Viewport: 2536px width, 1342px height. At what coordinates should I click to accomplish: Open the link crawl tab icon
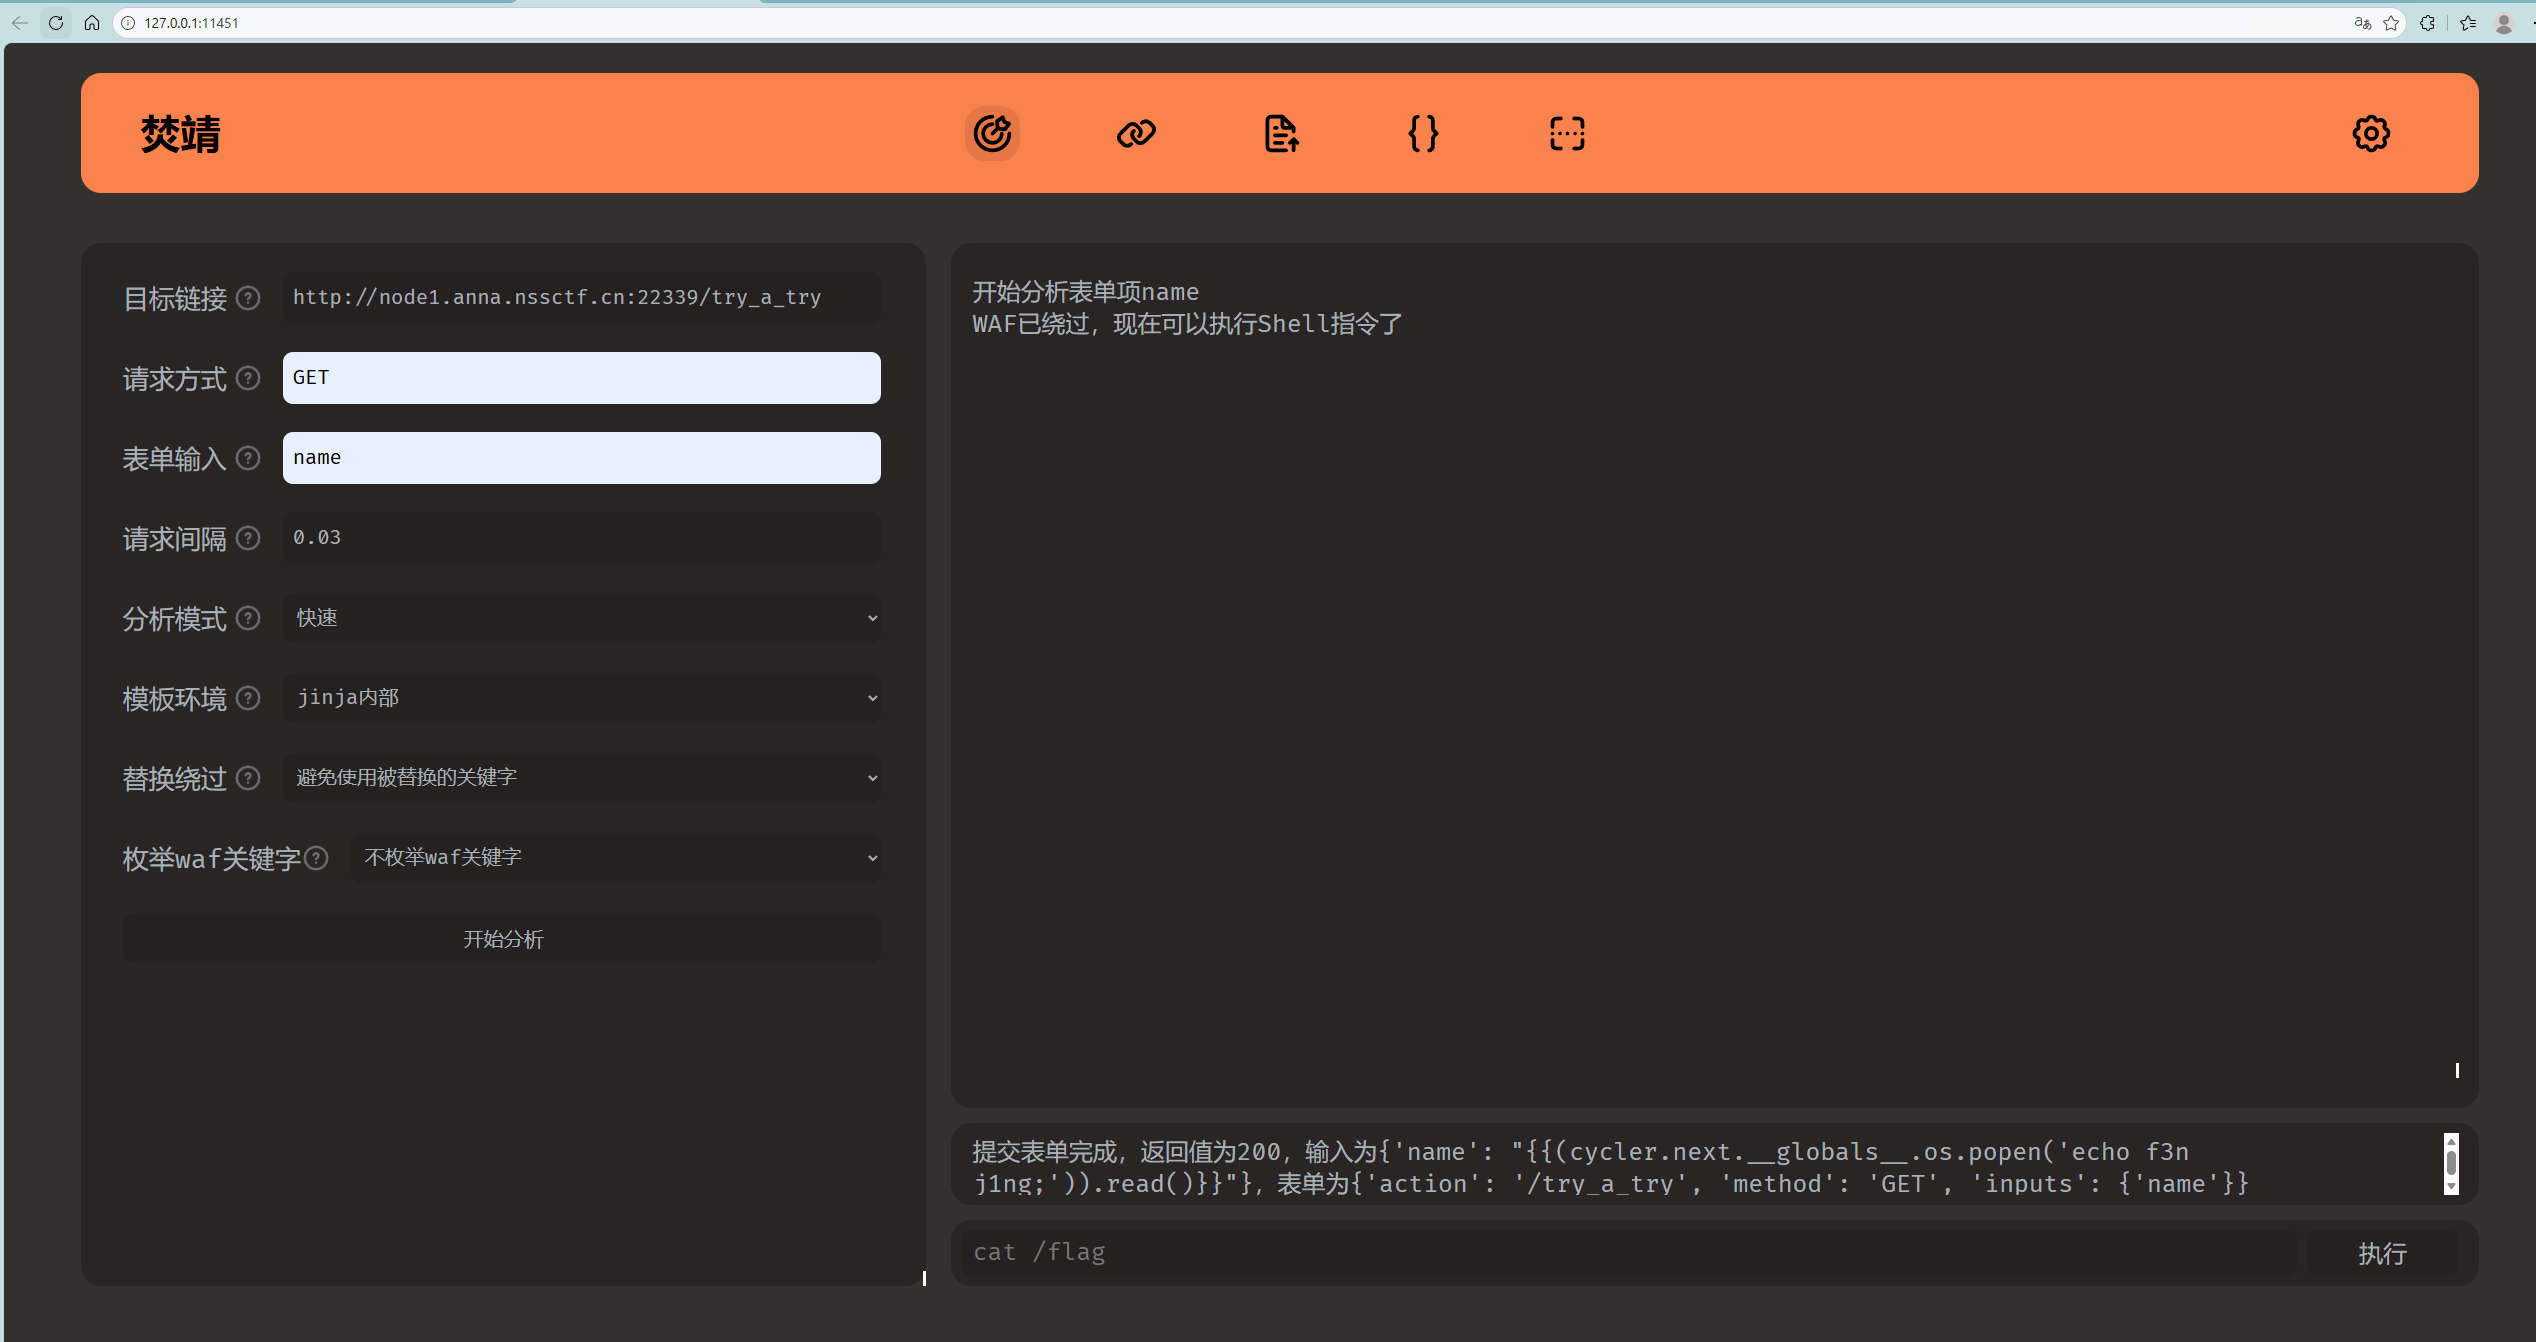click(x=1136, y=133)
